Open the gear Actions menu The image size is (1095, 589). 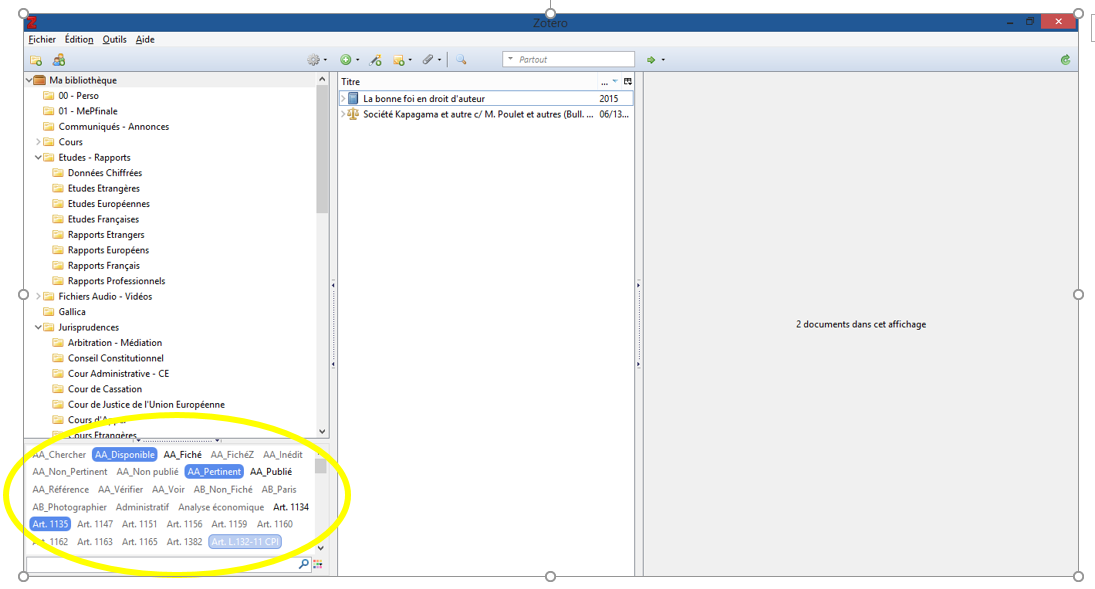pyautogui.click(x=315, y=60)
